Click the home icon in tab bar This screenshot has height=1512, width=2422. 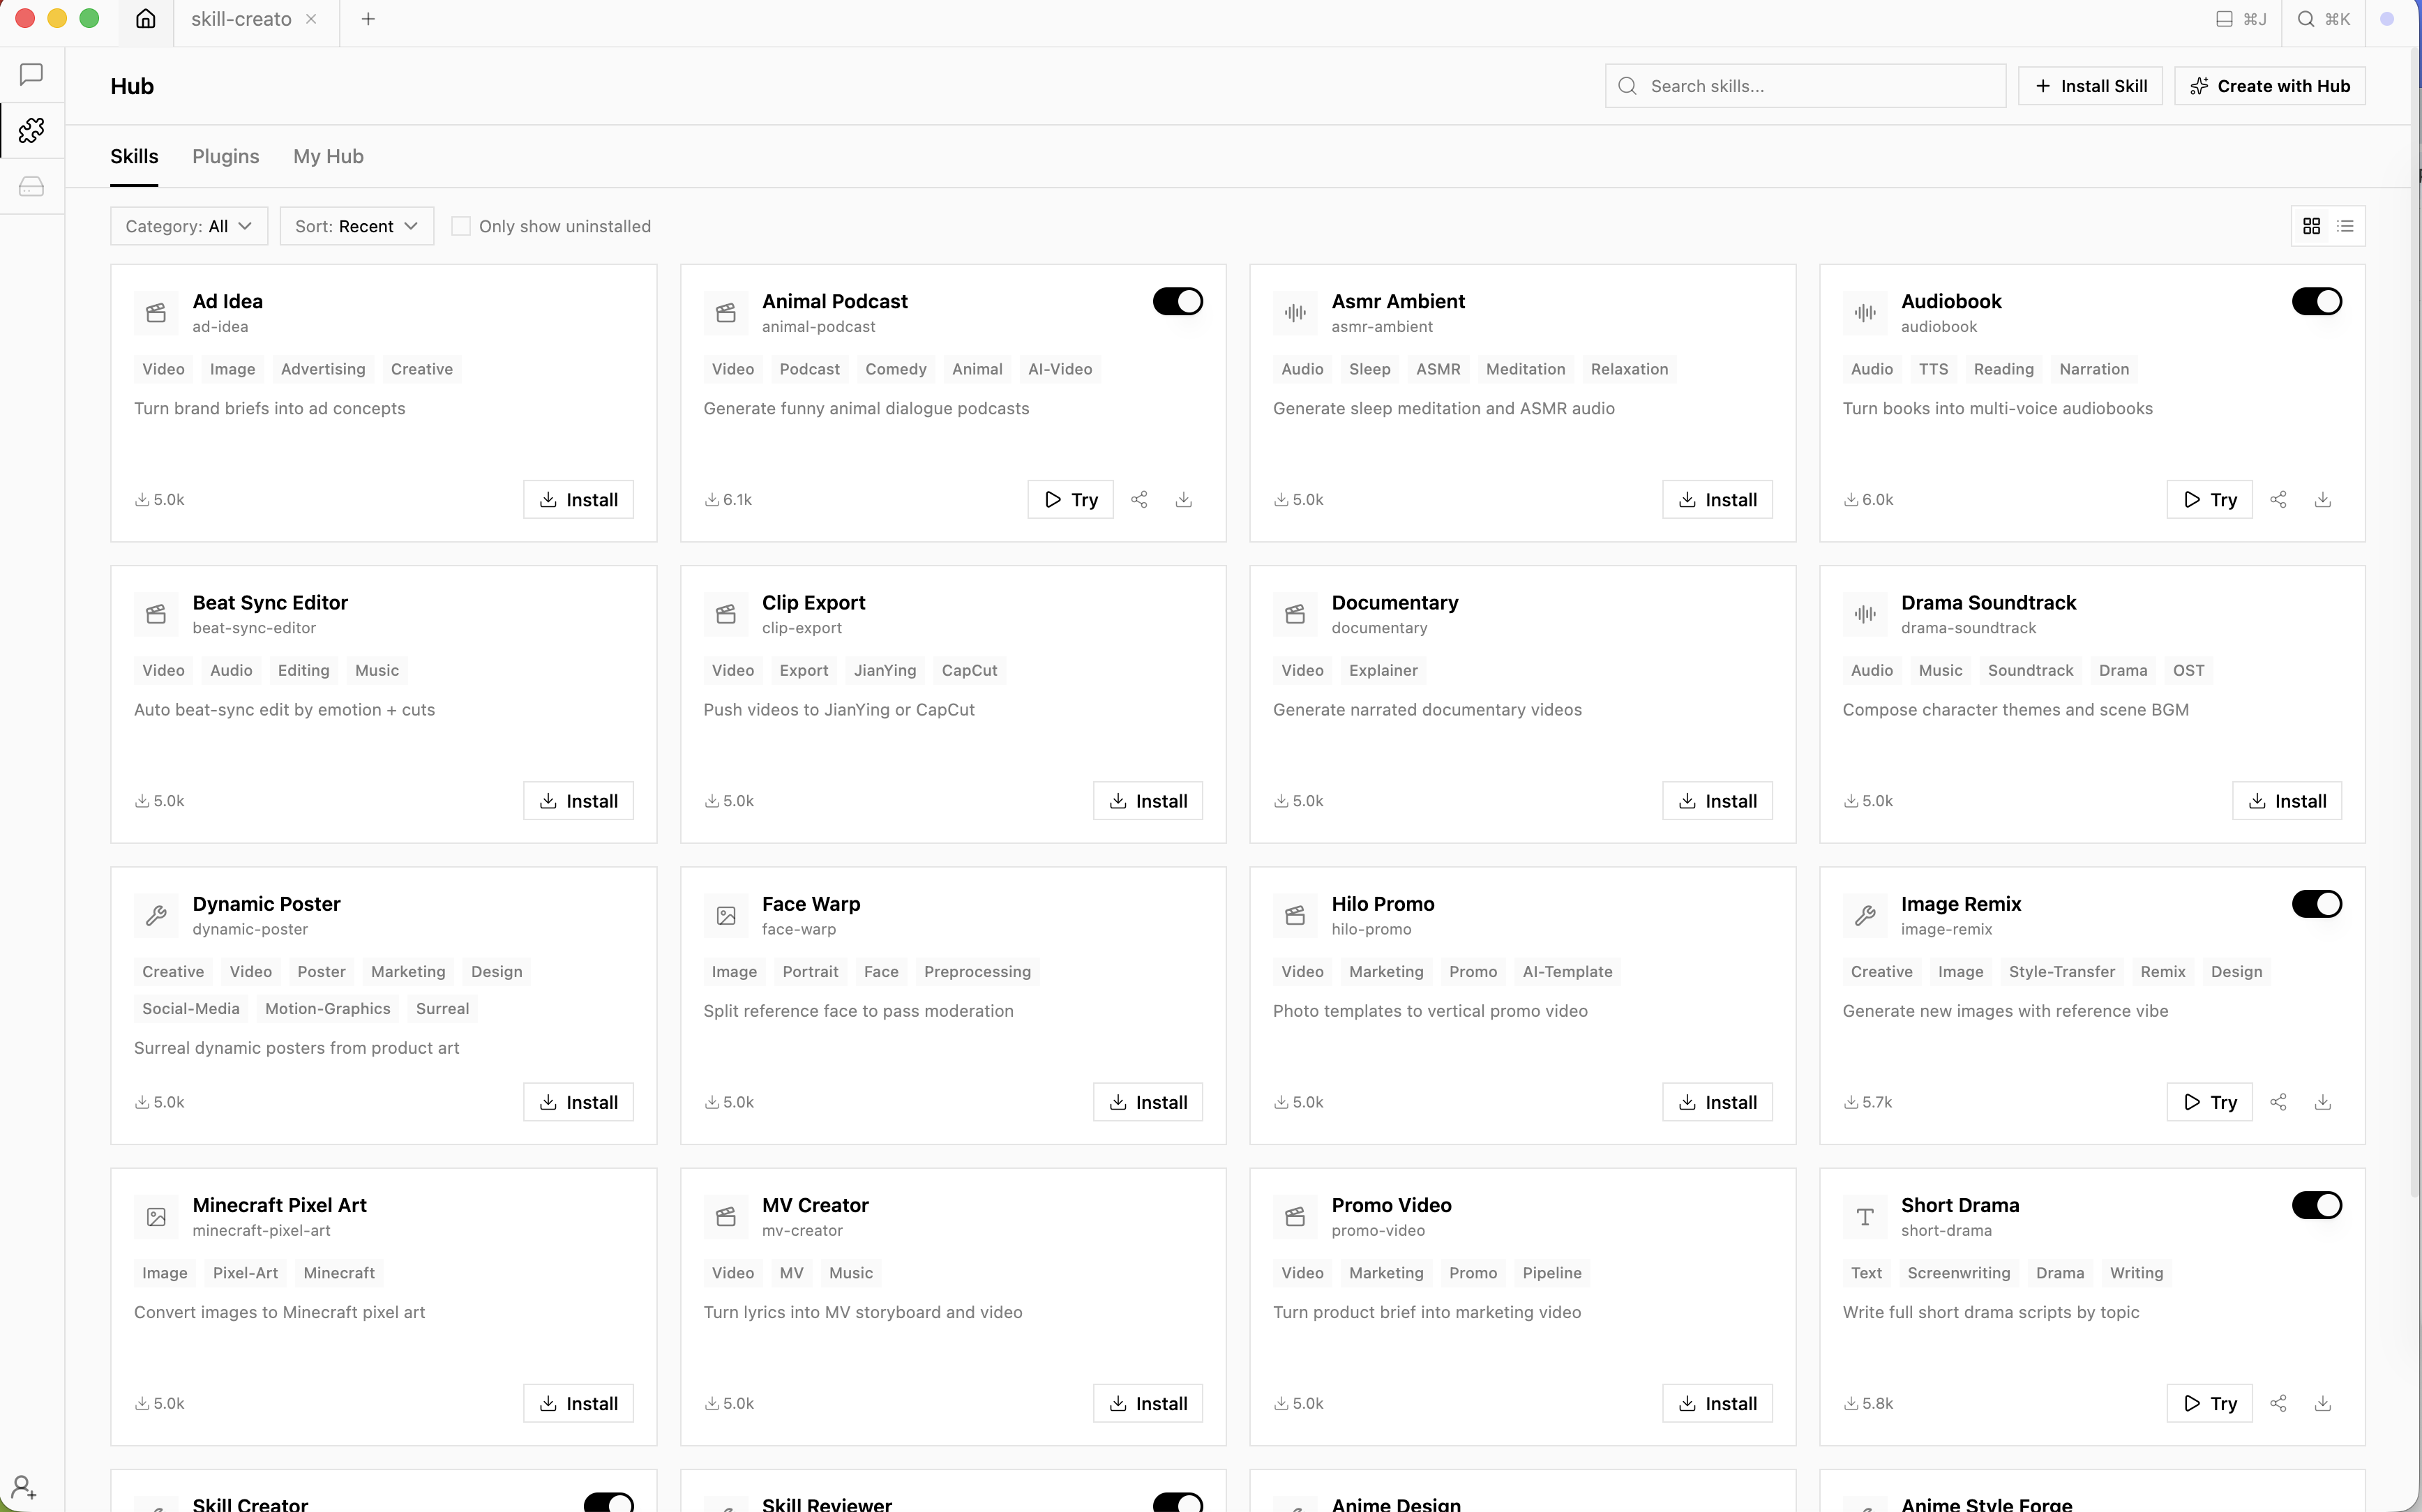point(146,19)
